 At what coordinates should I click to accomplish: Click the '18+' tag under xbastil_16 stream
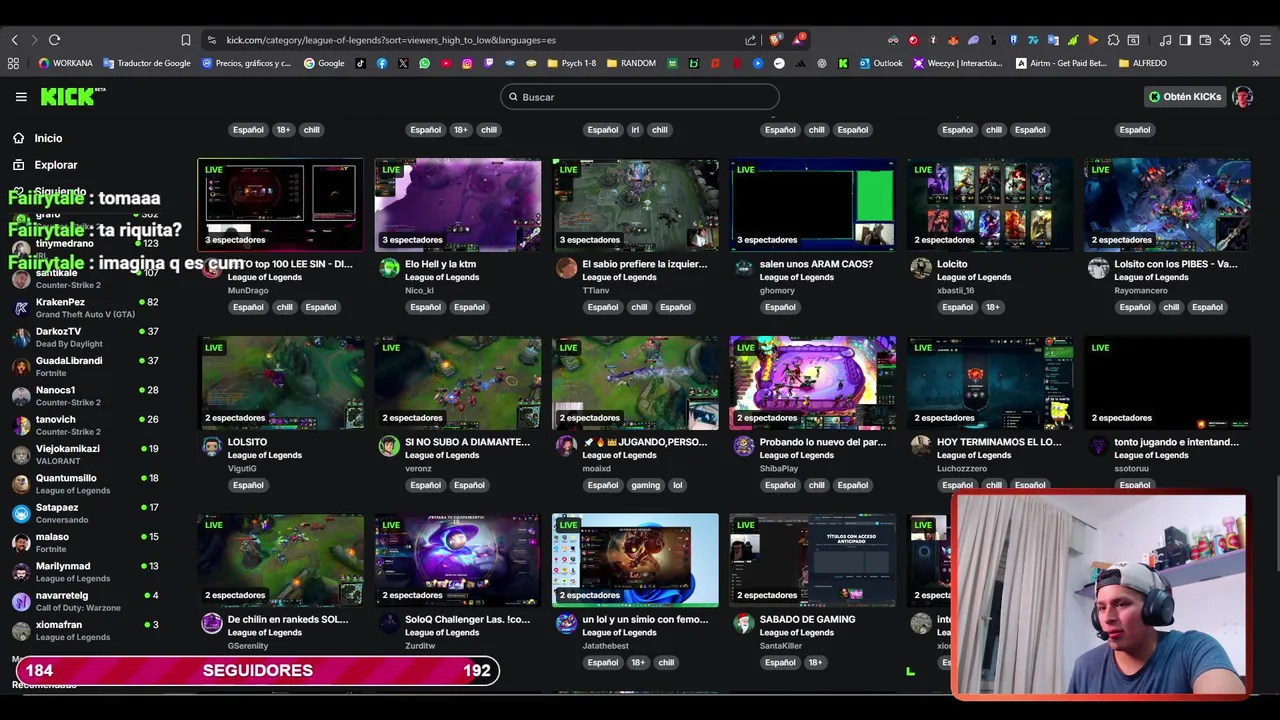[992, 307]
